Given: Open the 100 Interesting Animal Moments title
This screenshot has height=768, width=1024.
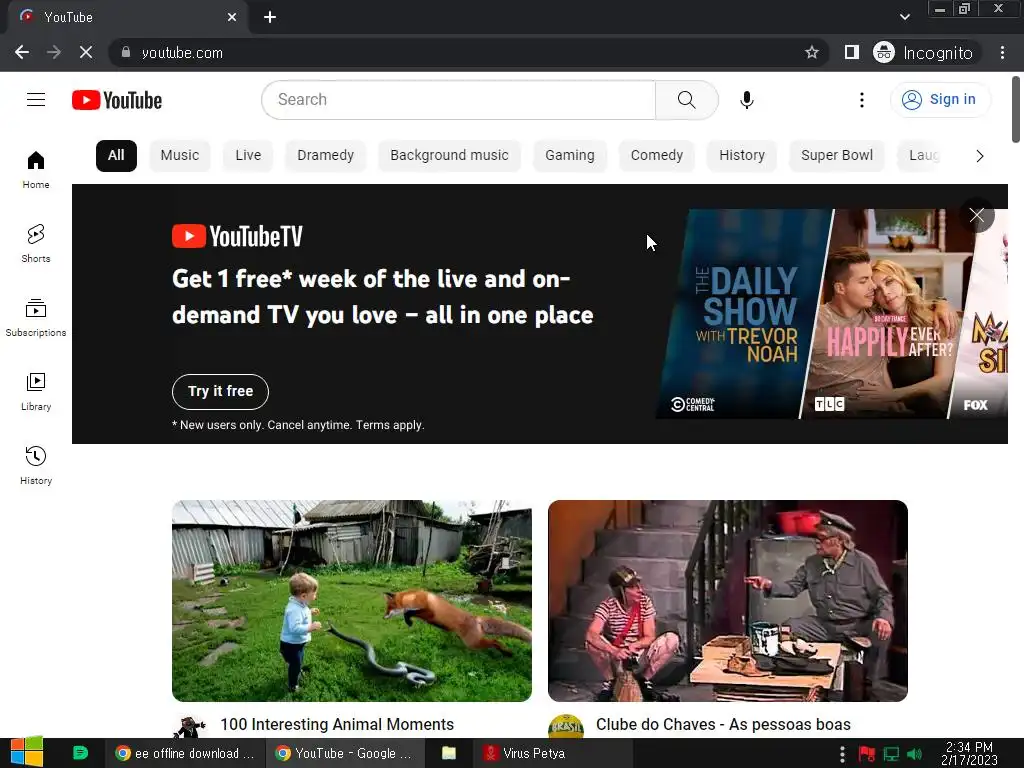Looking at the screenshot, I should click(x=337, y=724).
